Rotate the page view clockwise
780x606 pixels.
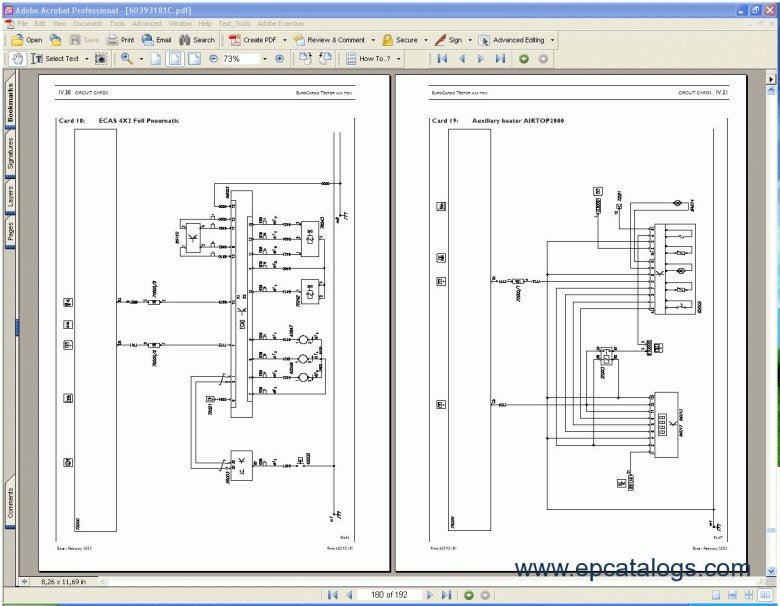(304, 58)
